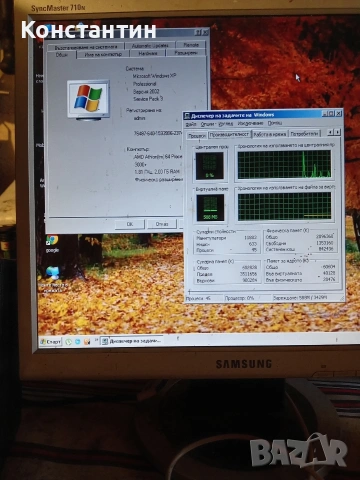Select the Task Manager taskbar button
Screen dimensions: 360x480
point(132,341)
